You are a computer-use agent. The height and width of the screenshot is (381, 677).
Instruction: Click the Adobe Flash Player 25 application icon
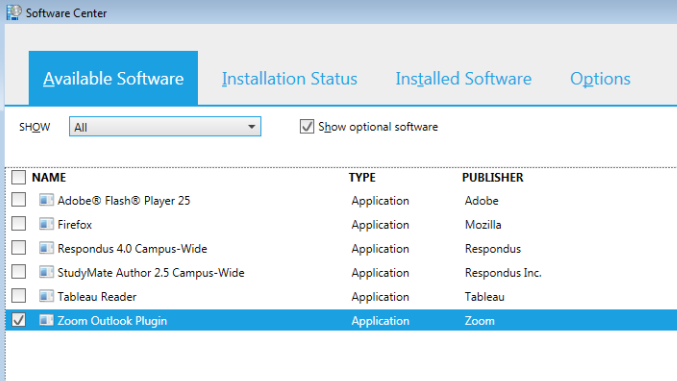point(46,200)
